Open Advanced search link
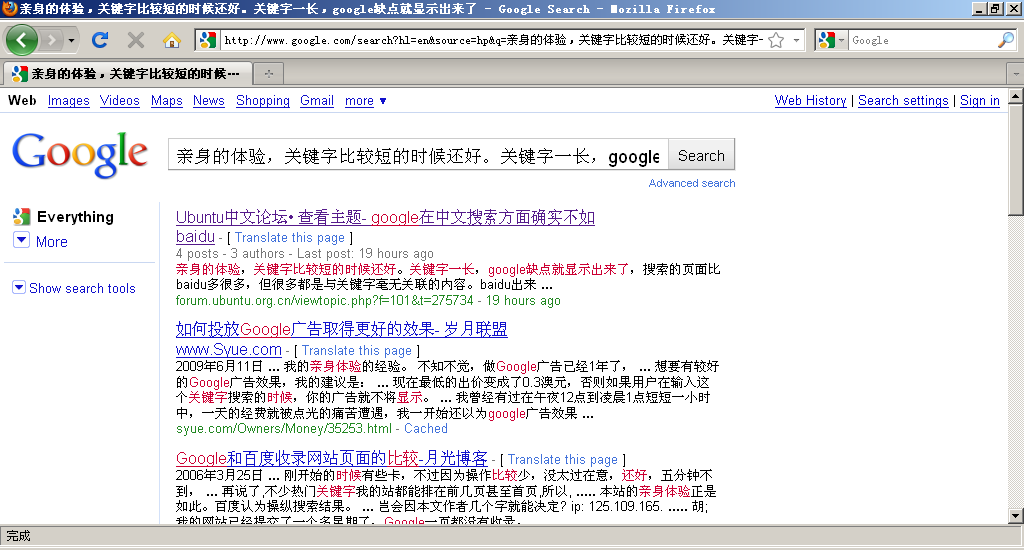Viewport: 1024px width, 550px height. [692, 183]
